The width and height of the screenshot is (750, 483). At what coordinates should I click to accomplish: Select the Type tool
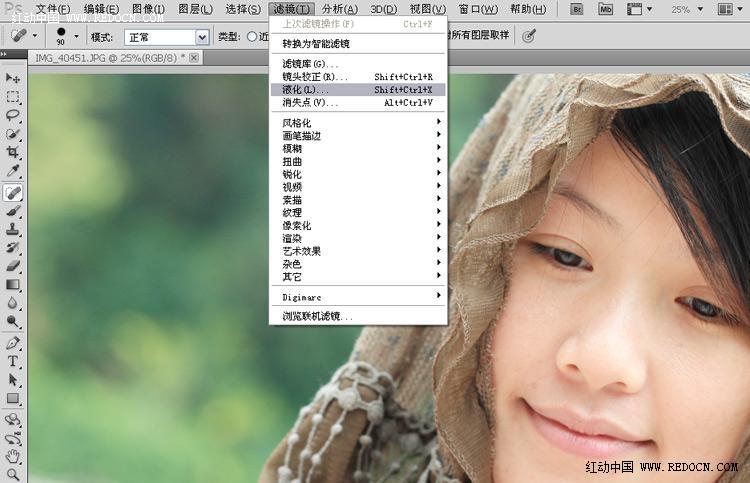13,362
